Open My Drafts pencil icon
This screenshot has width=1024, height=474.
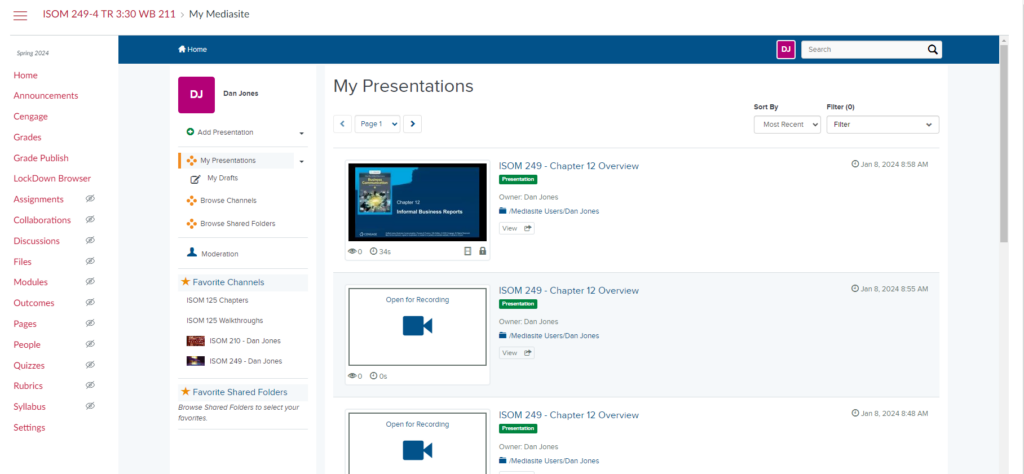(x=195, y=179)
